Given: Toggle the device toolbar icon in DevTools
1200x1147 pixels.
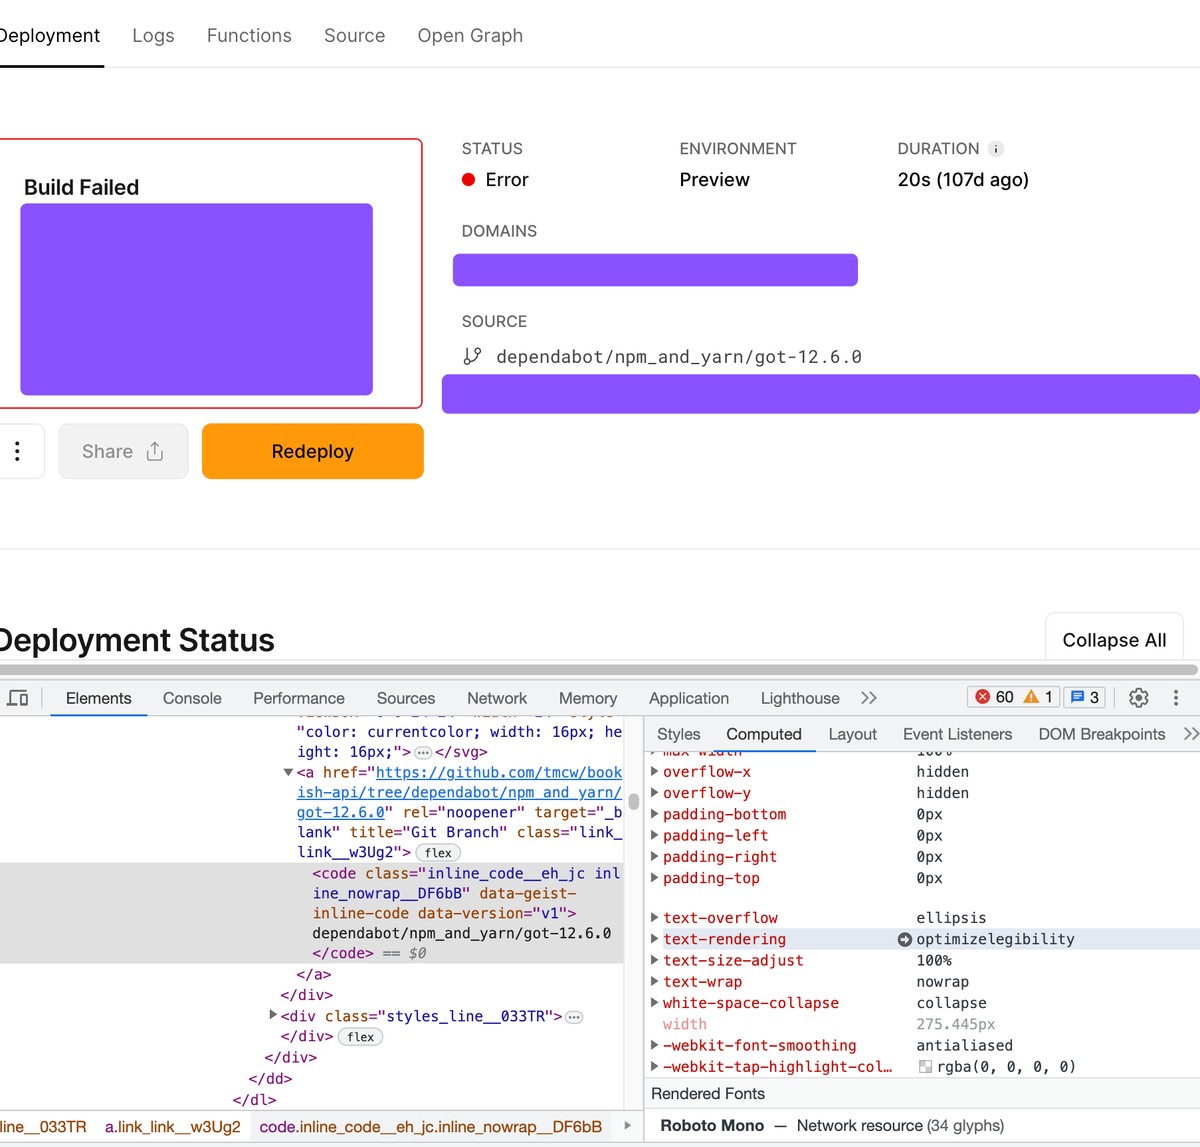Looking at the screenshot, I should click(18, 698).
